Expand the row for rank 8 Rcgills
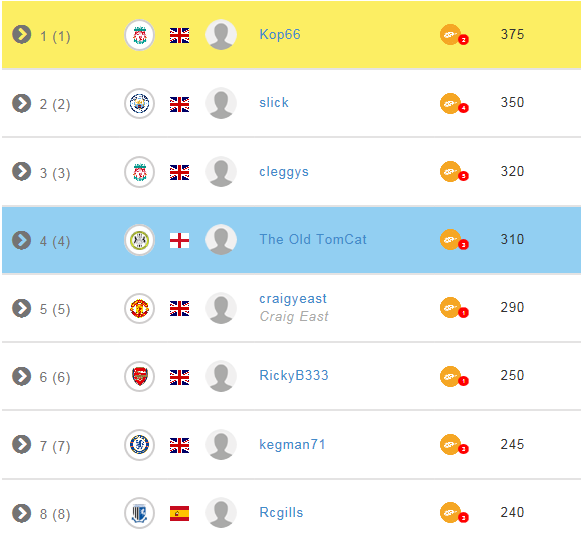 click(x=21, y=513)
